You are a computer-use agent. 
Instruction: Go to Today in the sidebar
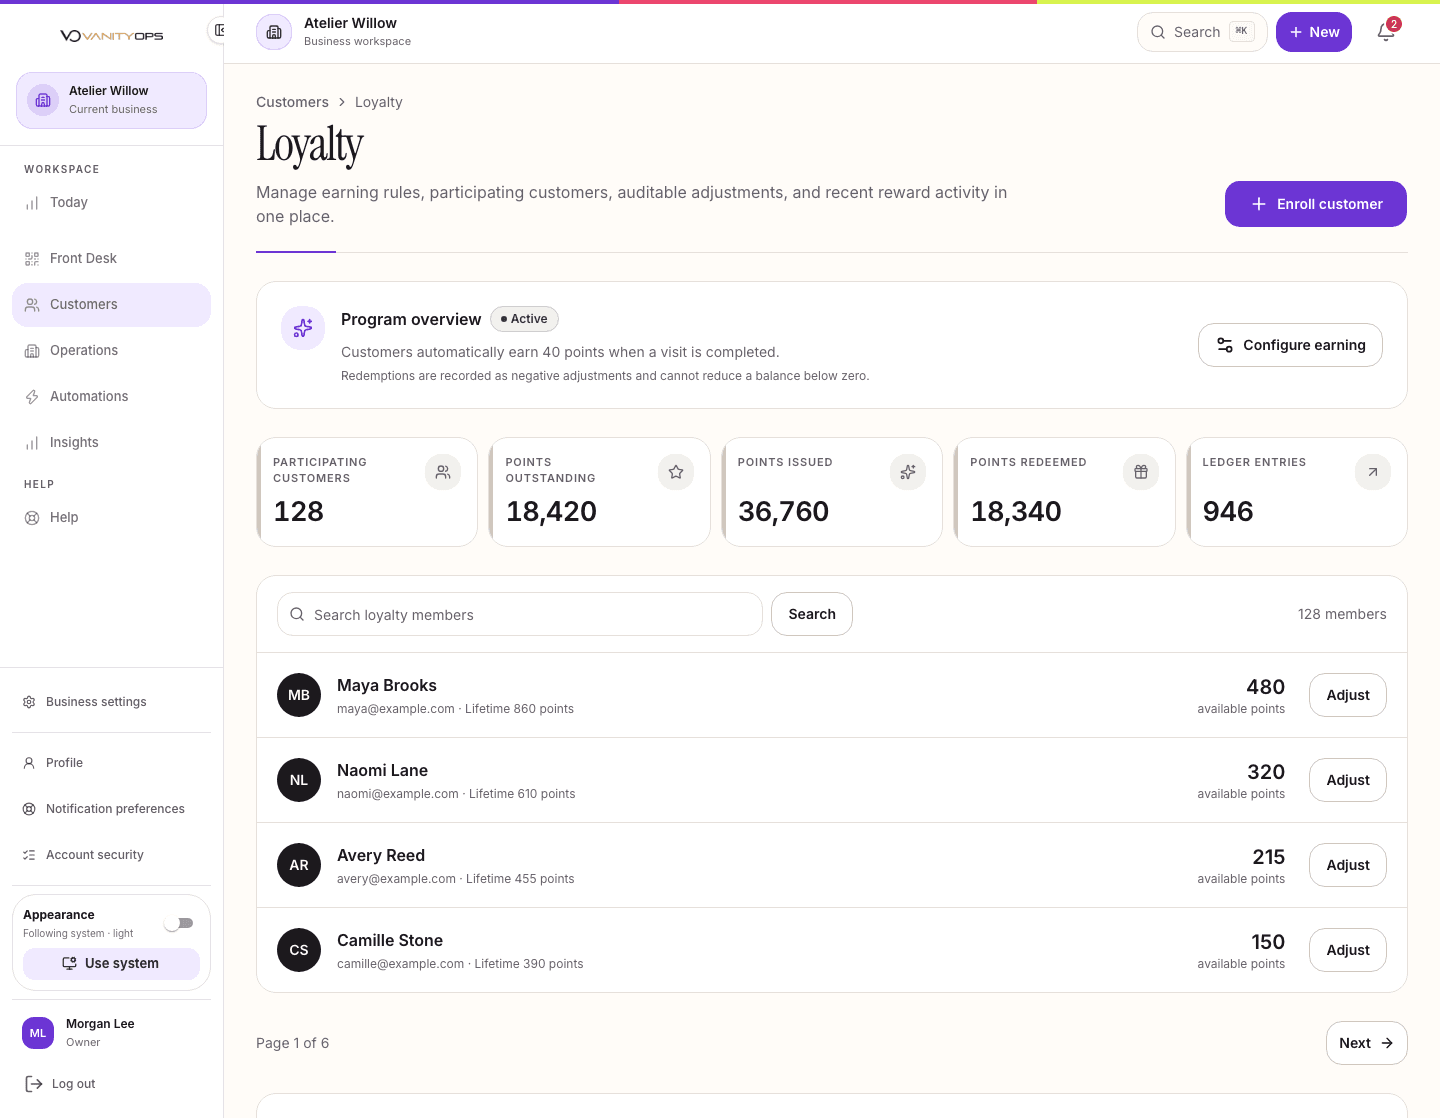(x=111, y=202)
